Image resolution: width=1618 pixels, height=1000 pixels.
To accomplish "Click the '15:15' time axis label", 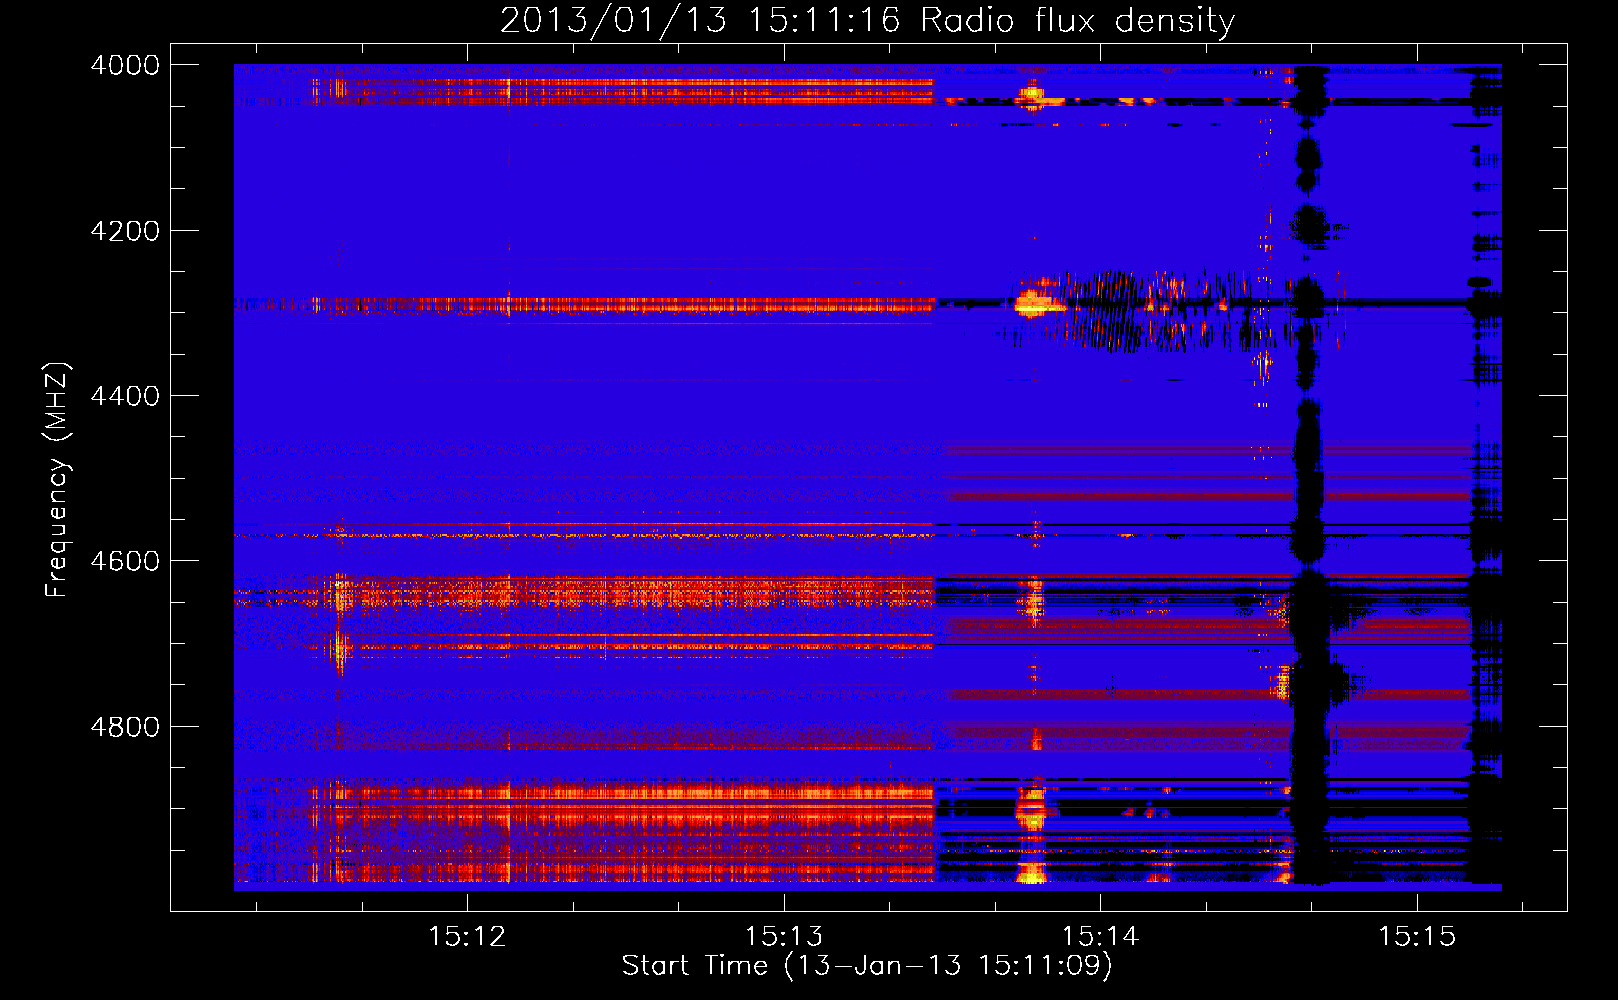I will (x=1417, y=937).
